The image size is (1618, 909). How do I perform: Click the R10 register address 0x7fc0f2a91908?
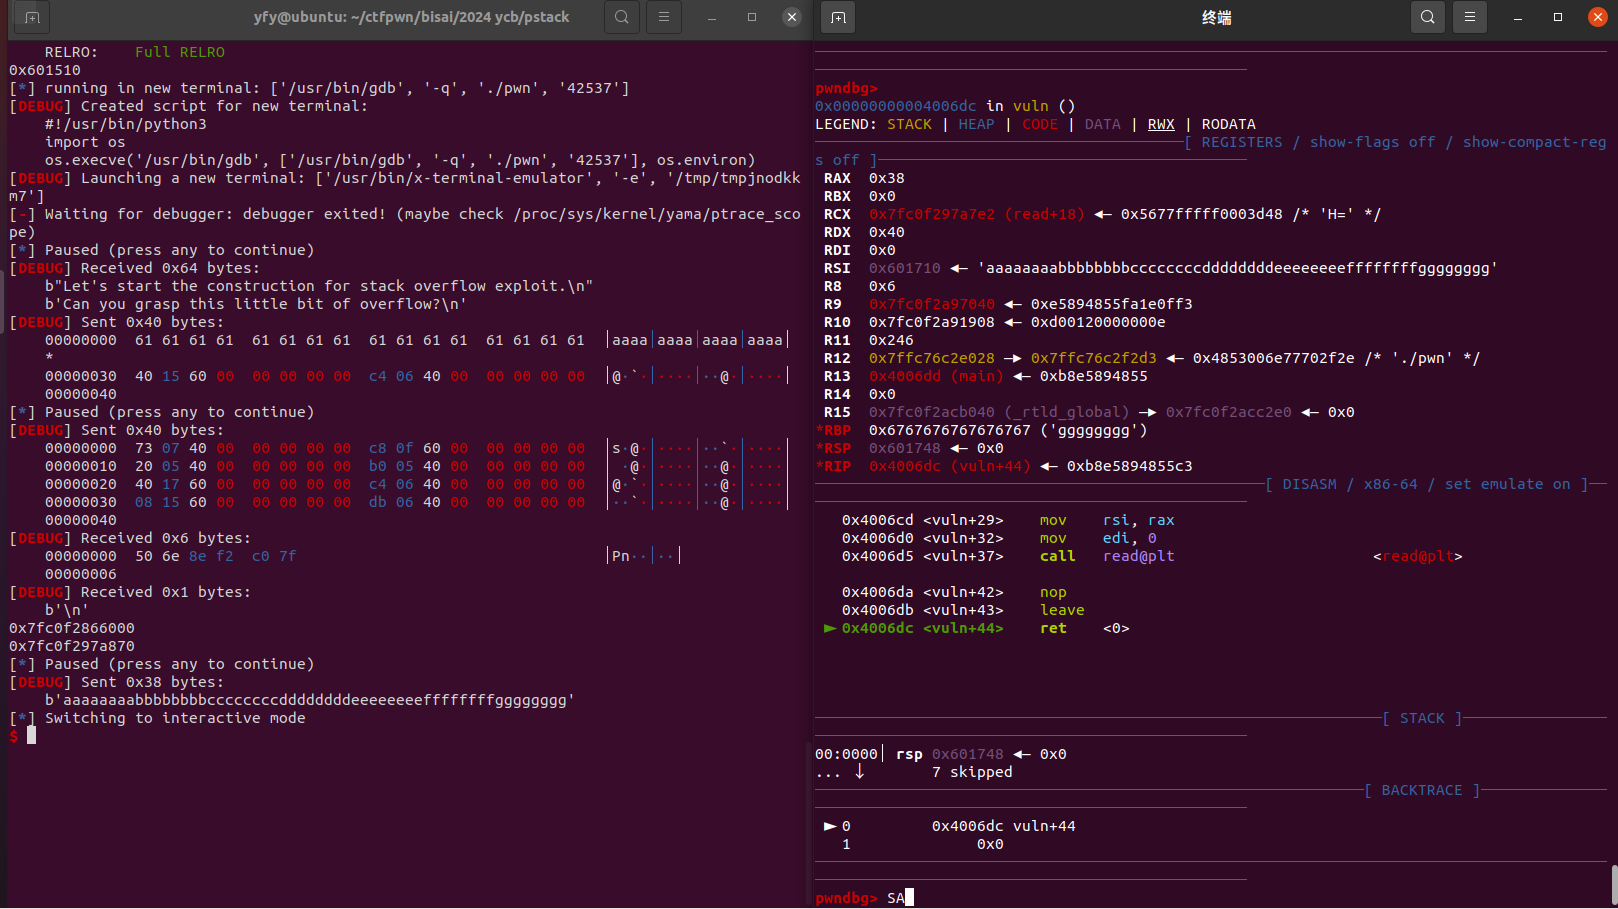click(x=932, y=322)
